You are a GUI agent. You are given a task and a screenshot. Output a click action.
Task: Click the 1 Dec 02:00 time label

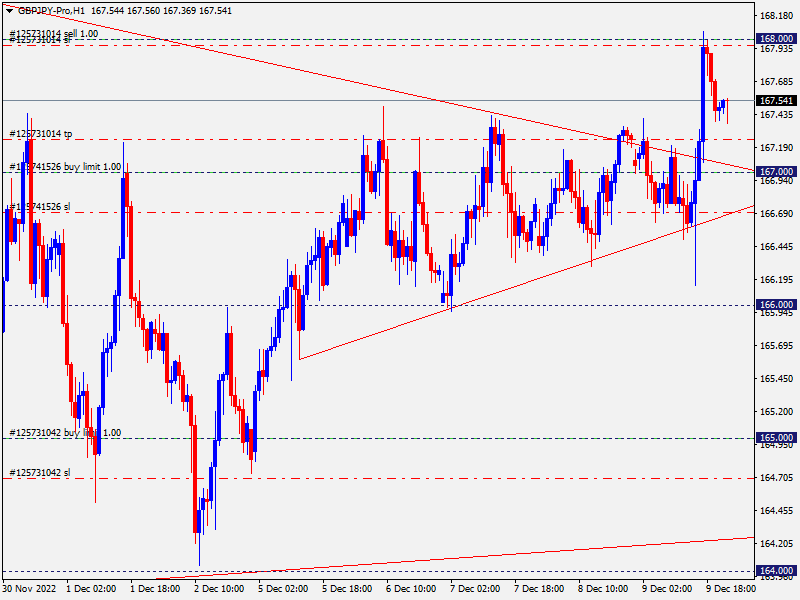click(91, 588)
